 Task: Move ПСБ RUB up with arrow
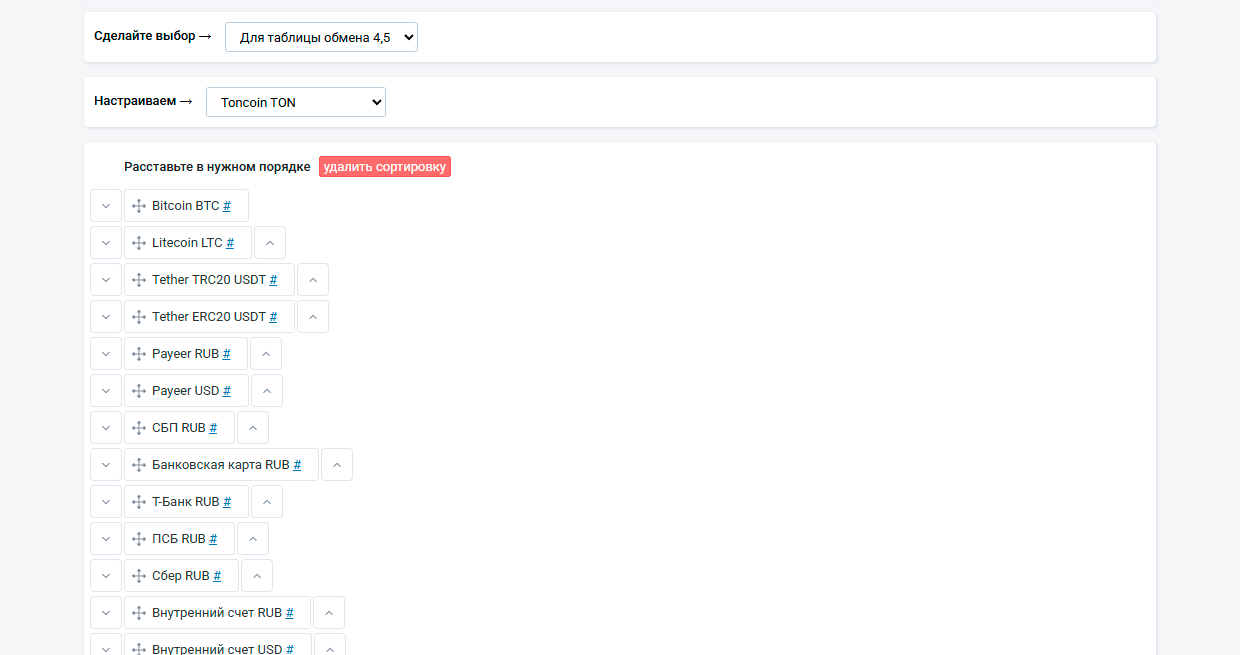(253, 539)
